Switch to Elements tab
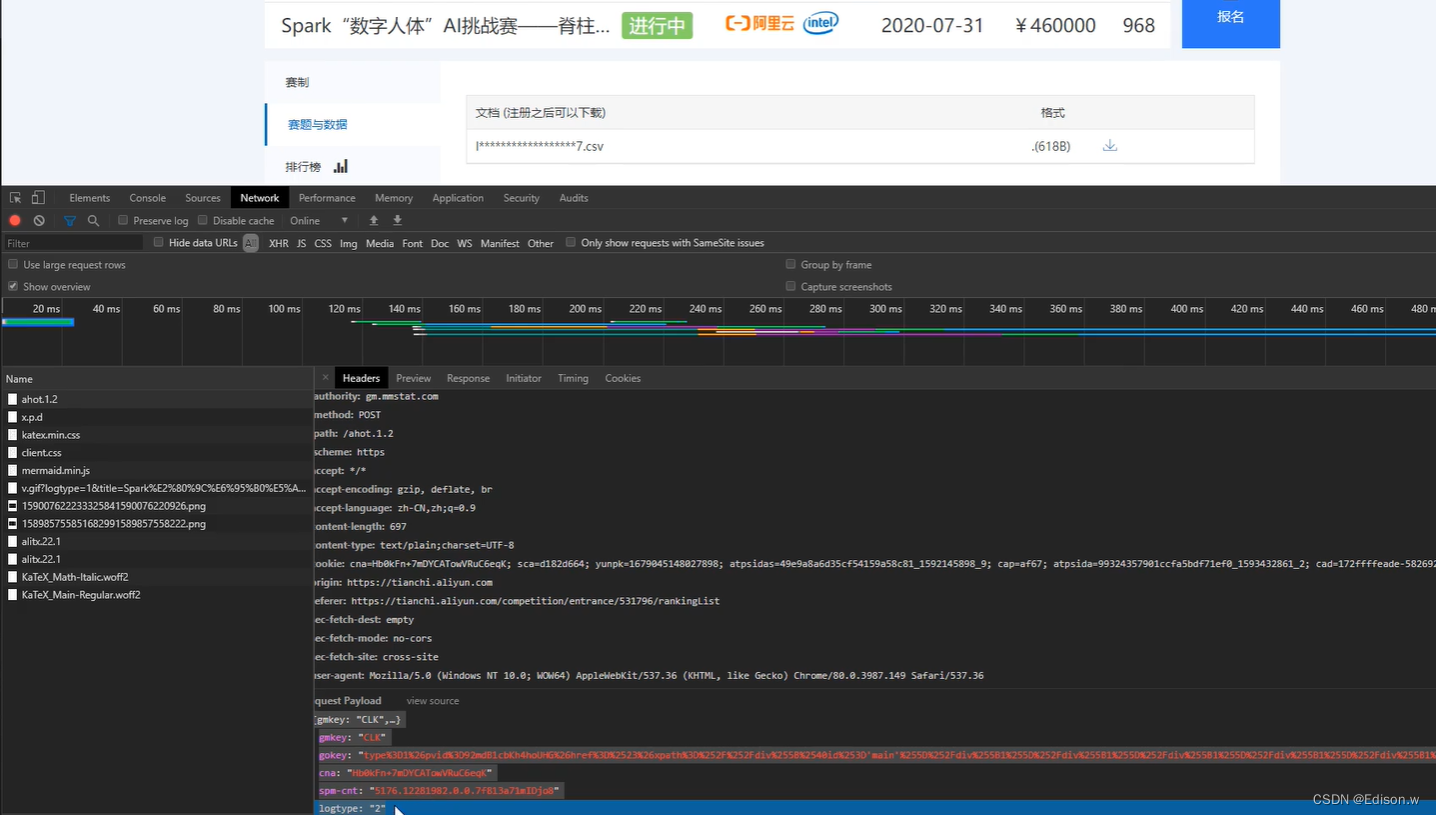Viewport: 1436px width, 815px height. [x=90, y=198]
